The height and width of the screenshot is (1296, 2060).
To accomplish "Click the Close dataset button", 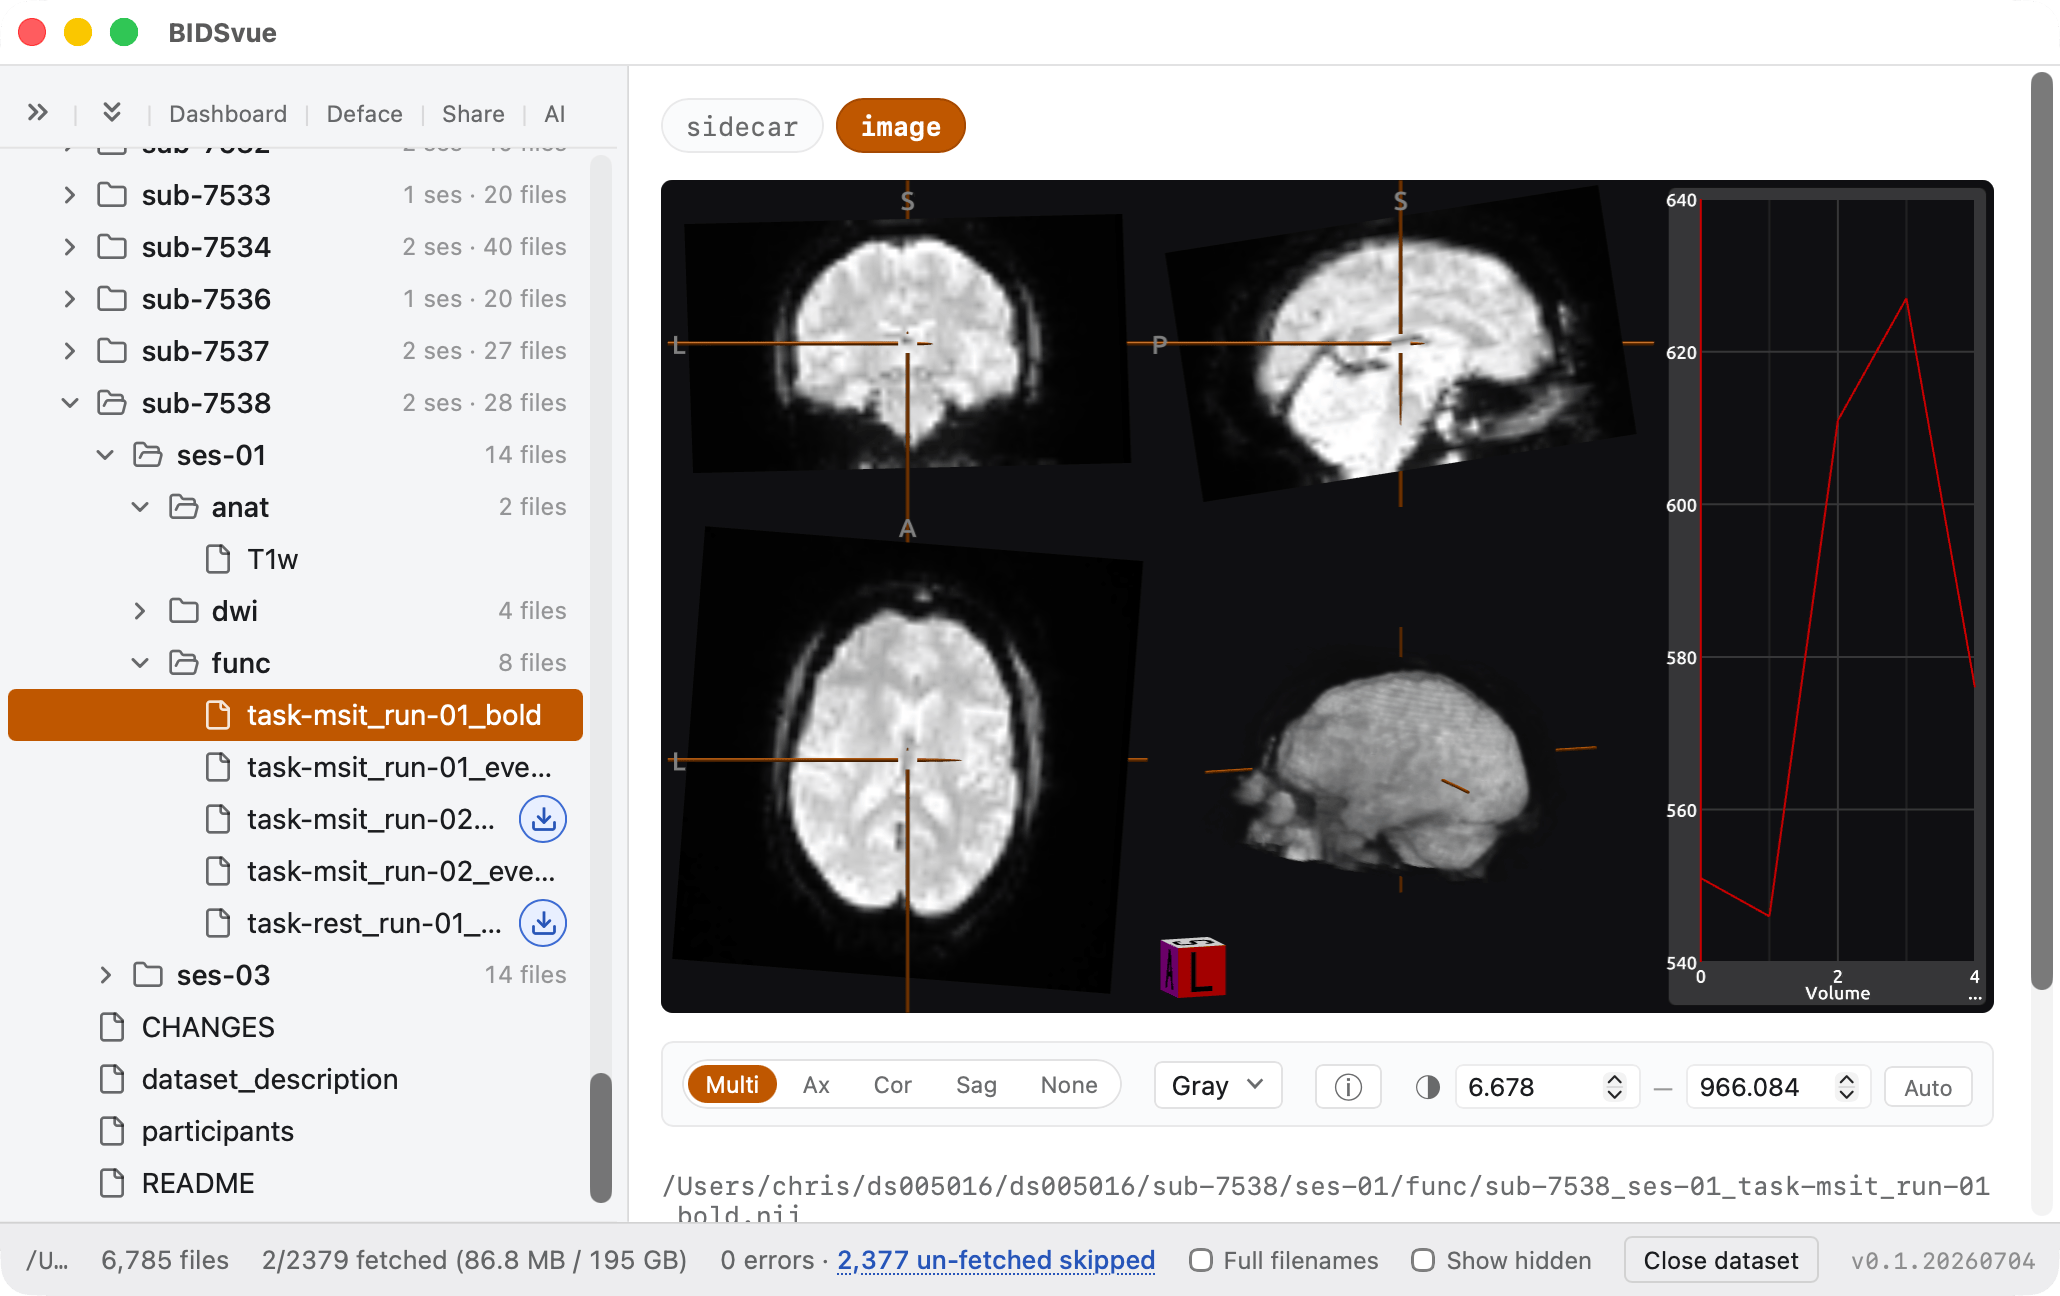I will [1720, 1260].
